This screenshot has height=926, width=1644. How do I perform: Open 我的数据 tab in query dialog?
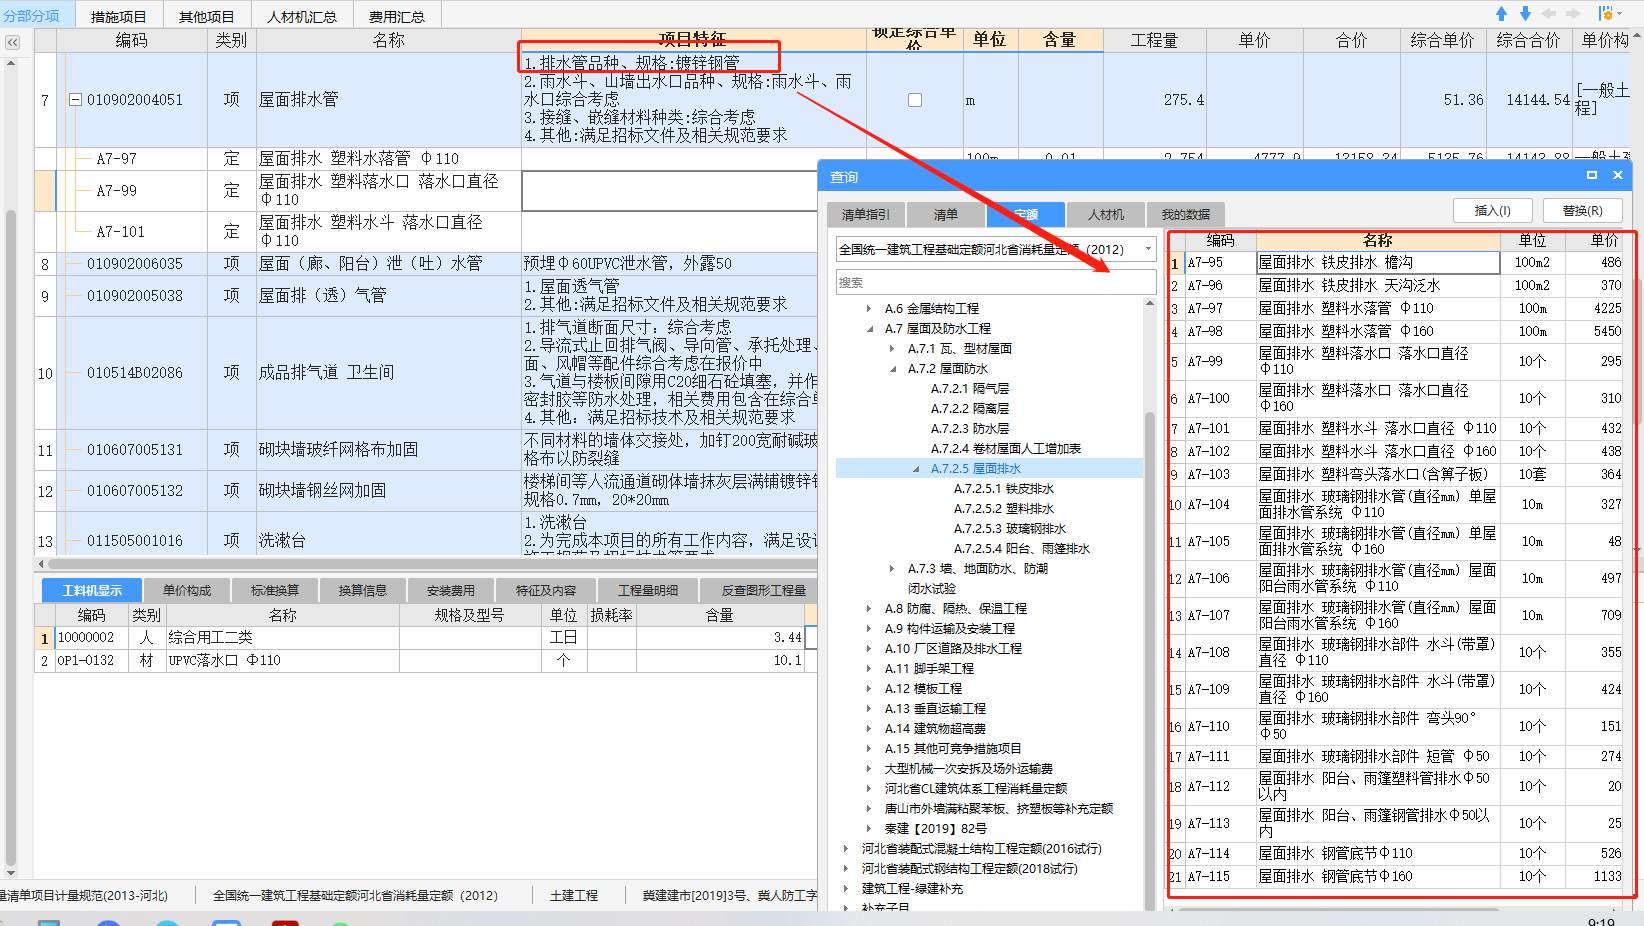pos(1186,215)
